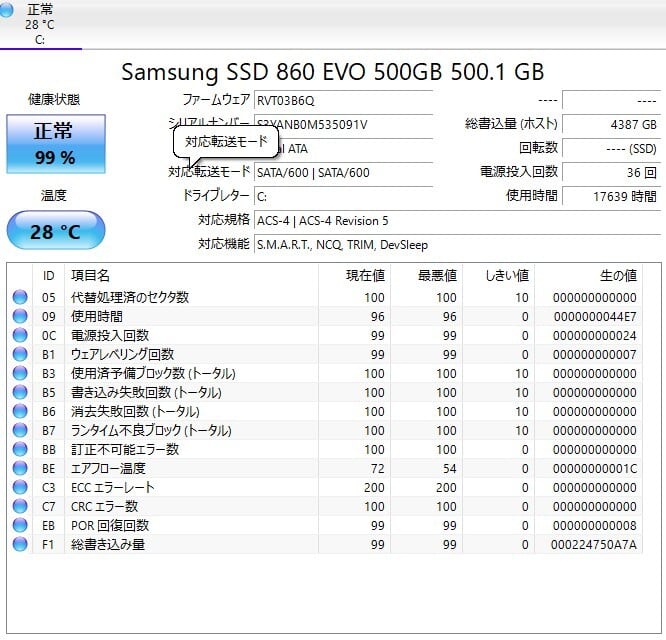Viewport: 666px width, 640px height.
Task: Click the Samsung SSD 860 EVO 500GB title
Action: click(x=333, y=72)
